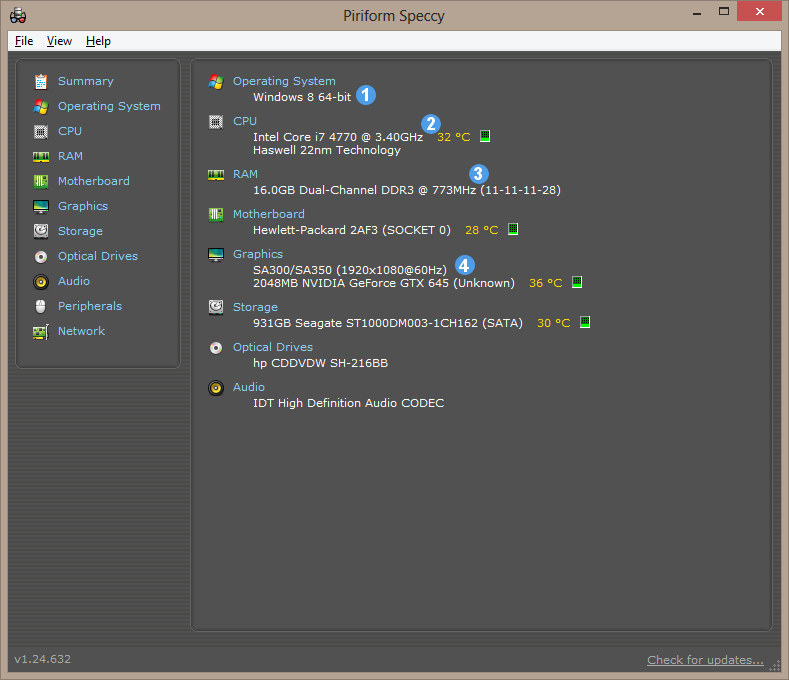
Task: Click the window resize grip at bottom corner
Action: pyautogui.click(x=775, y=666)
